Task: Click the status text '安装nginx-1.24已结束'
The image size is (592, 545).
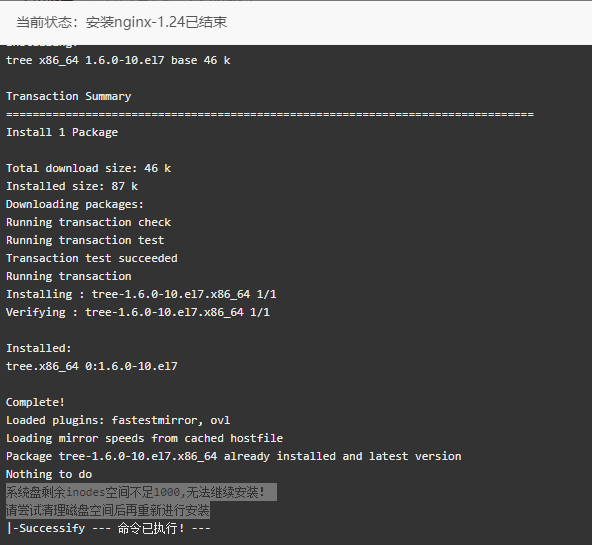Action: click(x=156, y=22)
